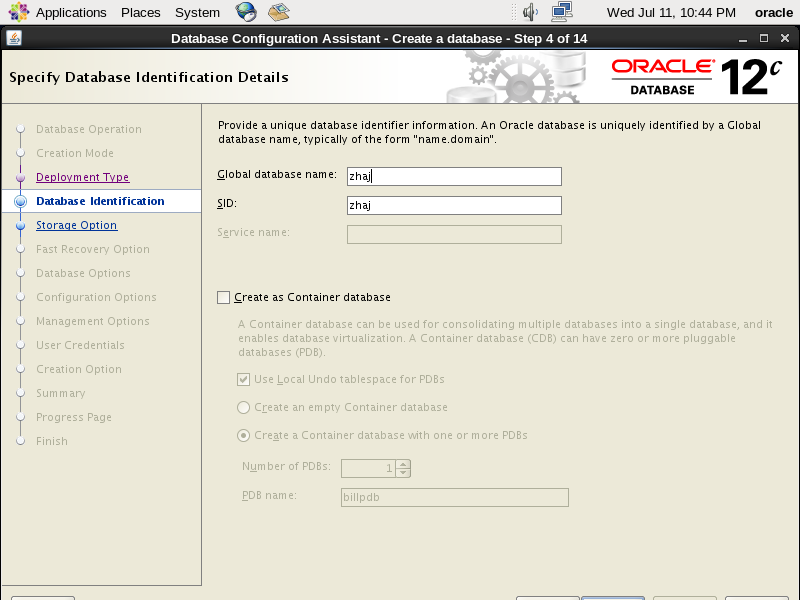Toggle Use Local Undo tablespace for PDBs
The width and height of the screenshot is (800, 600).
(243, 380)
